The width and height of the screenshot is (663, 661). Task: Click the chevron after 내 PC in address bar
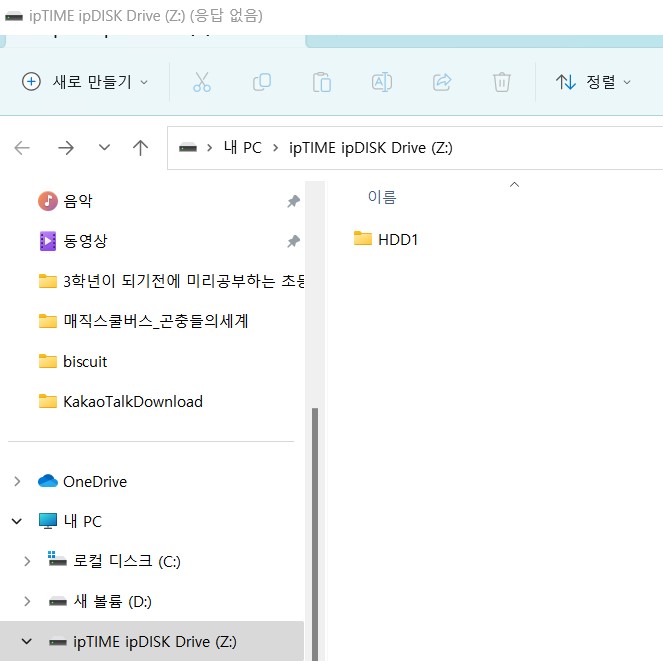[276, 148]
